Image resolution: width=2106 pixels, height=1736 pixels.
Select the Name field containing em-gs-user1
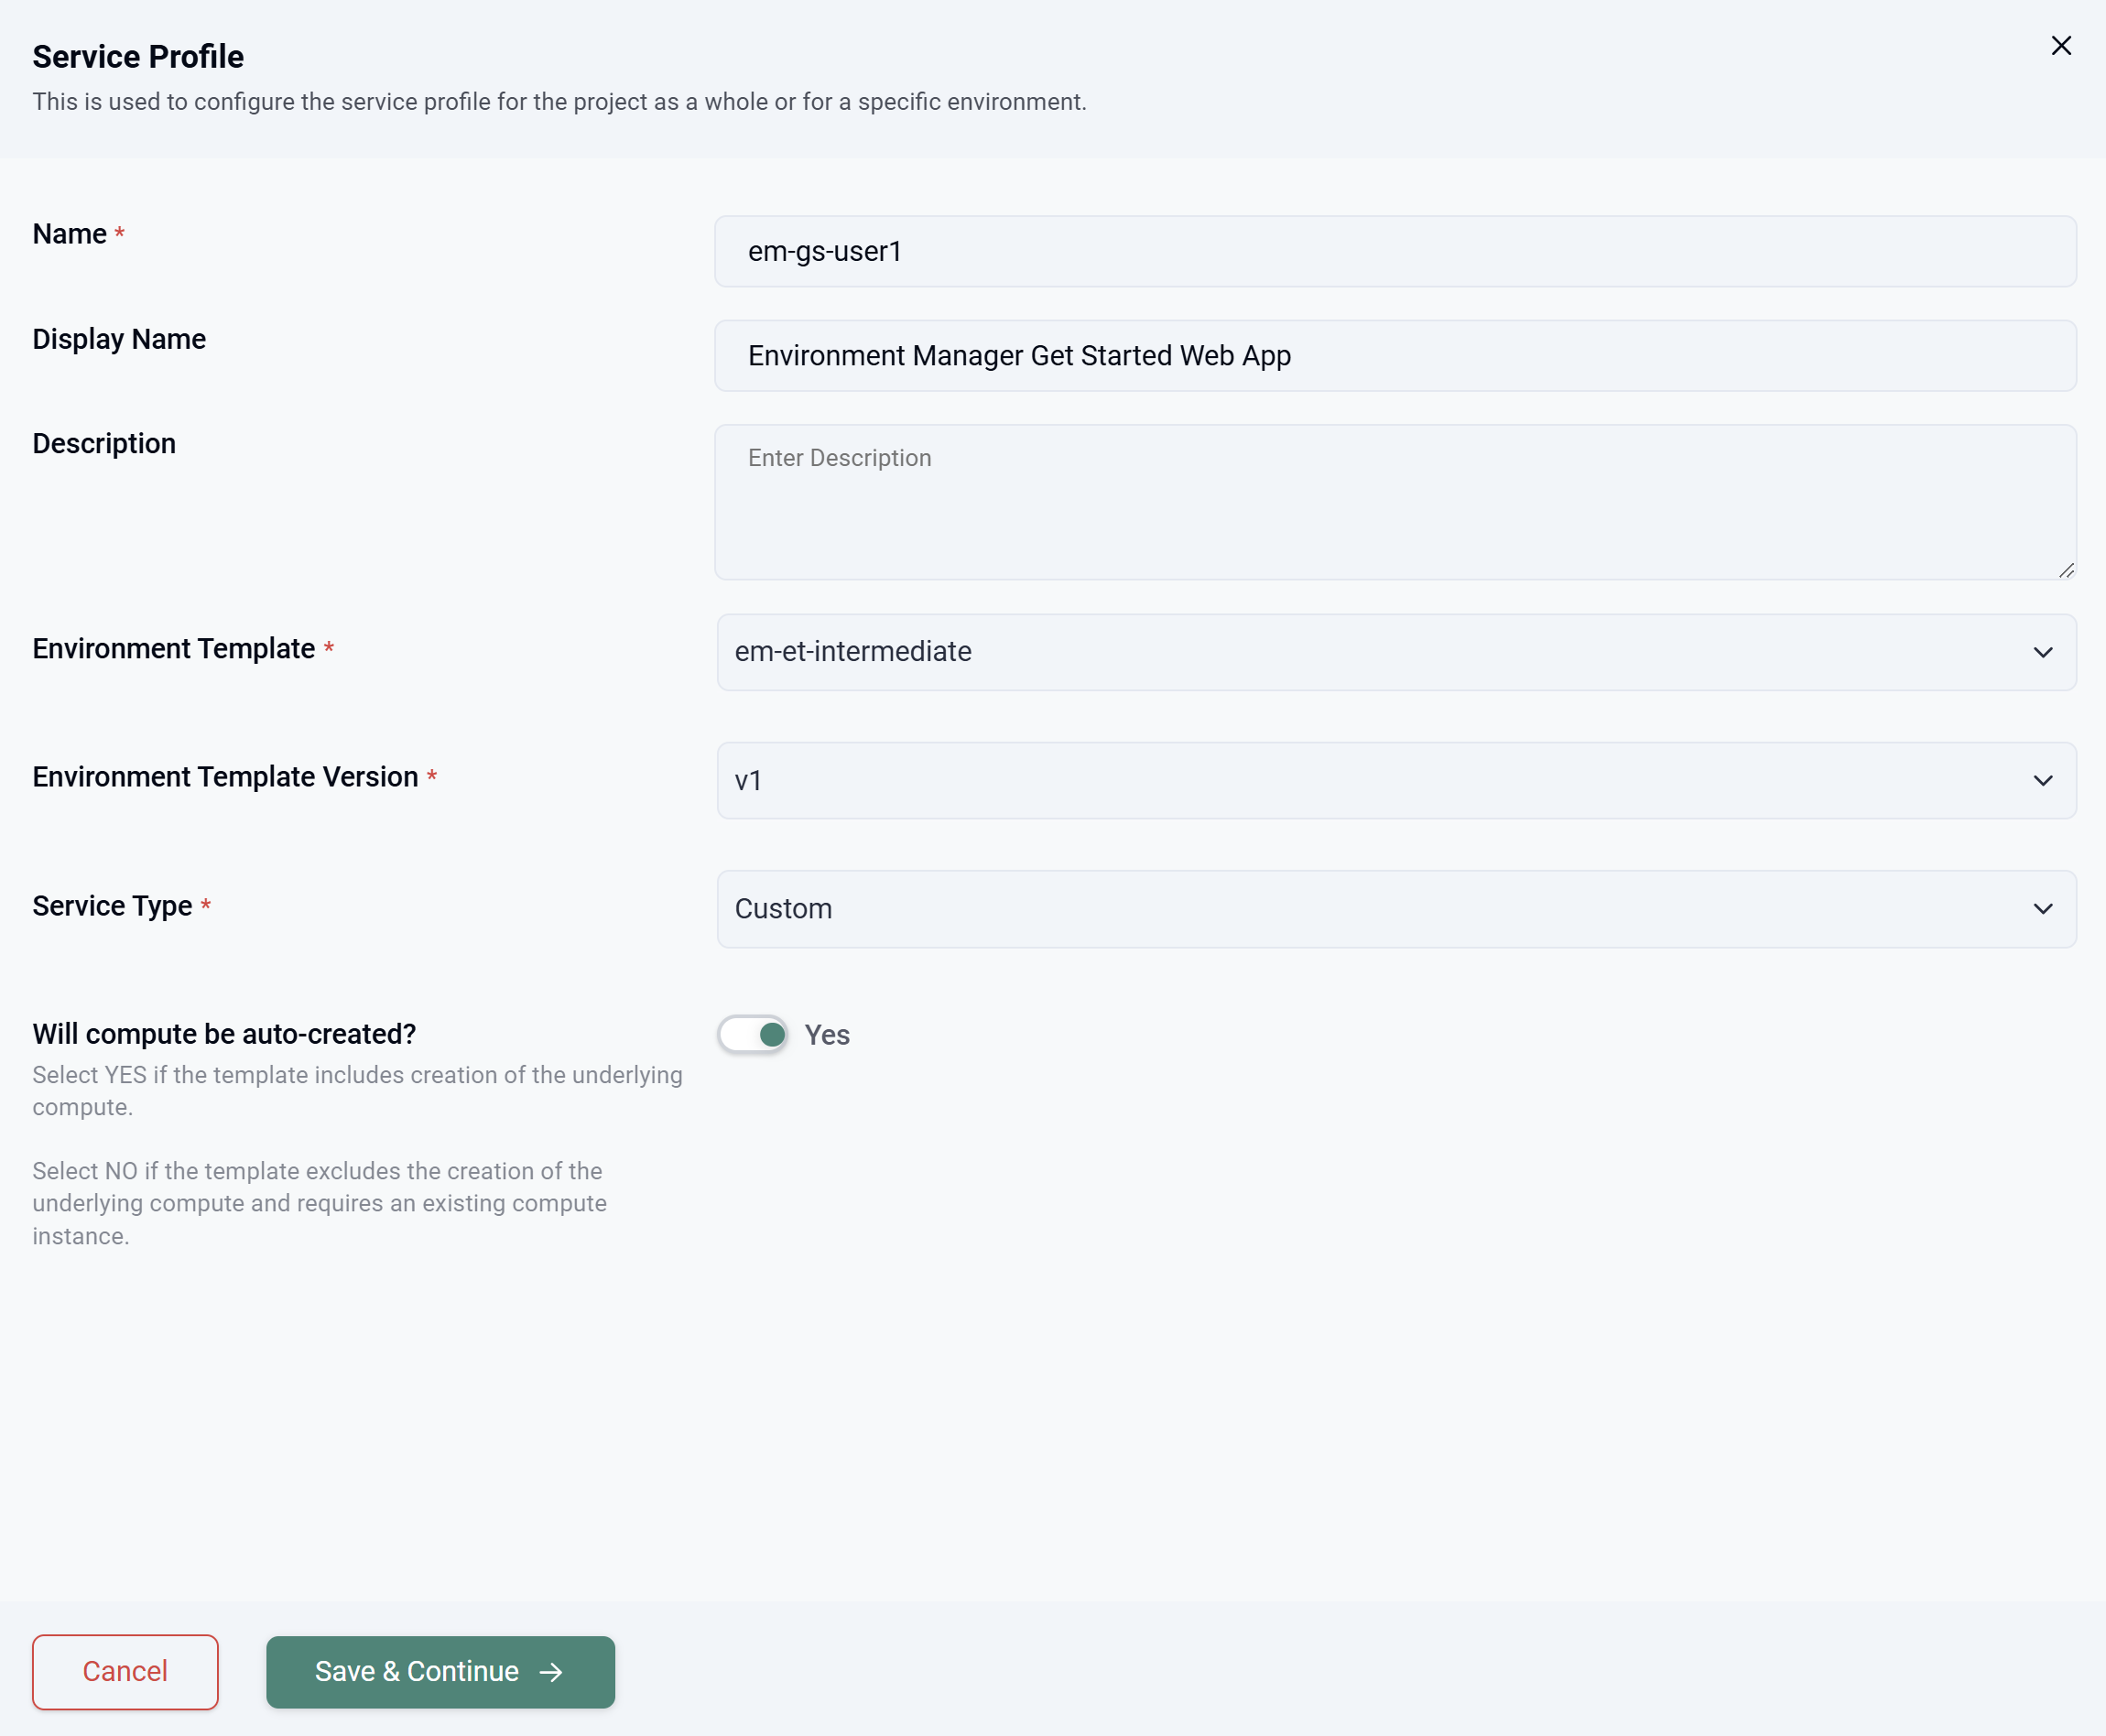1395,251
